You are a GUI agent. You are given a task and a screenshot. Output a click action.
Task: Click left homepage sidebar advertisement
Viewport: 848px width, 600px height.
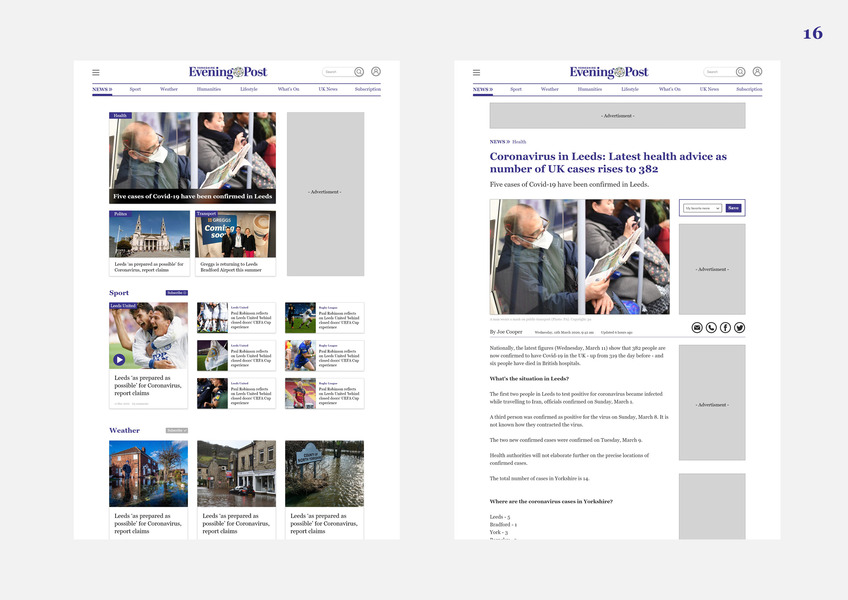tap(325, 194)
